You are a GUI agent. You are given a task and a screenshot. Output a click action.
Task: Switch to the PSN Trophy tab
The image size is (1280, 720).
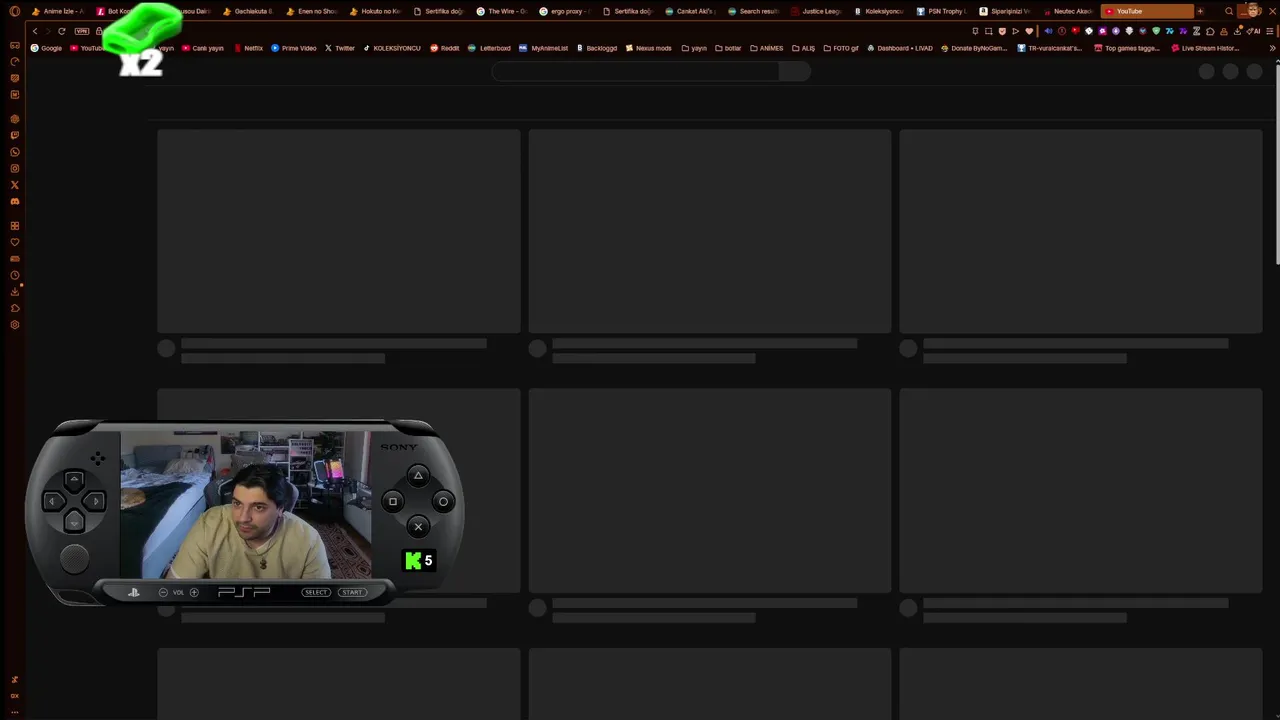tap(942, 11)
